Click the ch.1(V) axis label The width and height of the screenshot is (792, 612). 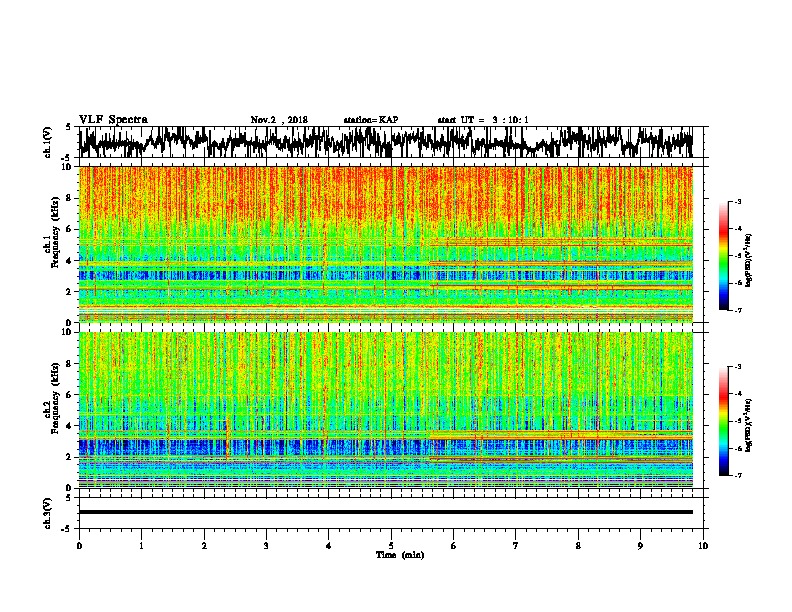pos(47,142)
